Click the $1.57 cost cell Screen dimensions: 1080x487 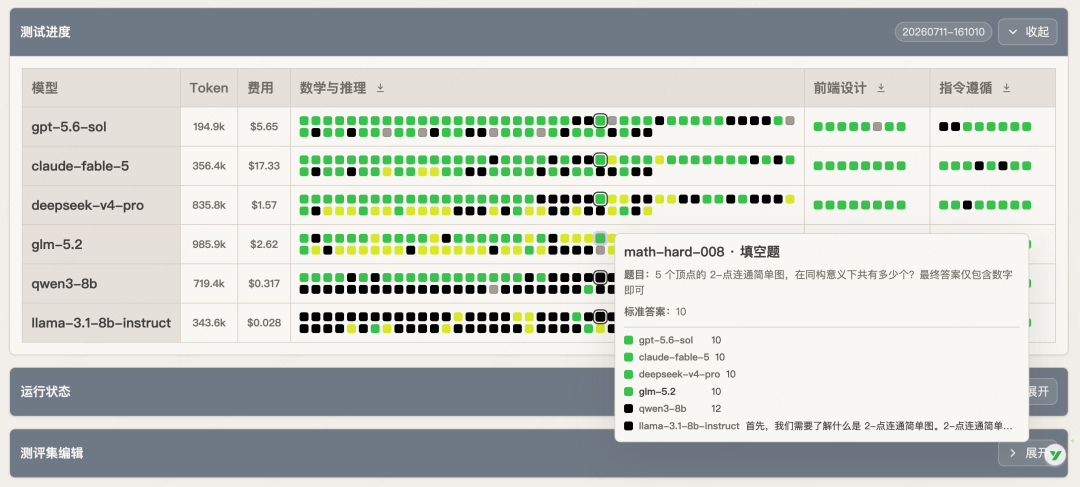tap(264, 205)
